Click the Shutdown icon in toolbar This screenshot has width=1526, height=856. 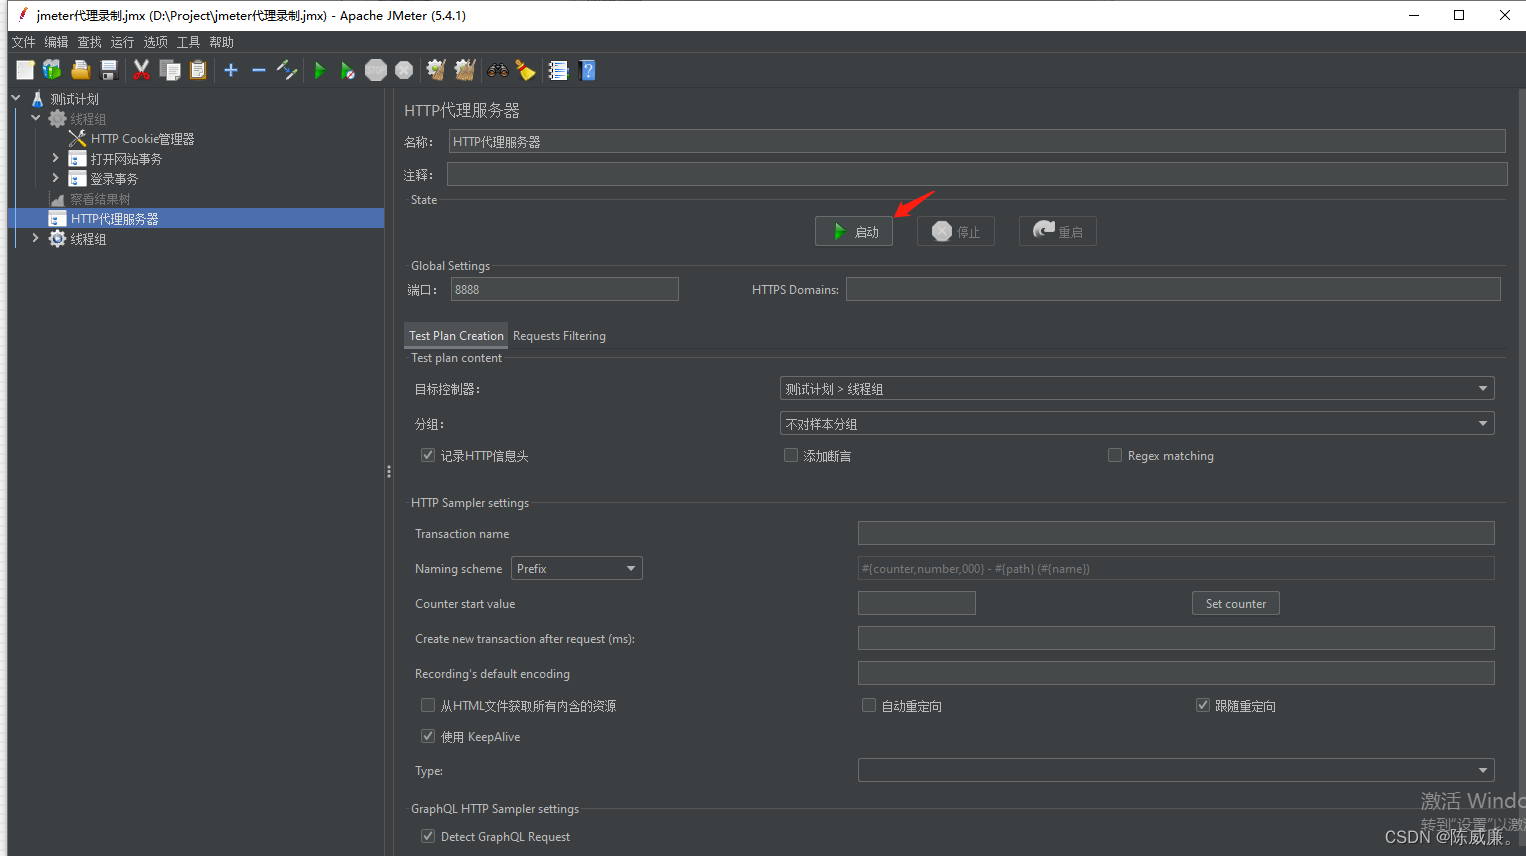(x=404, y=70)
